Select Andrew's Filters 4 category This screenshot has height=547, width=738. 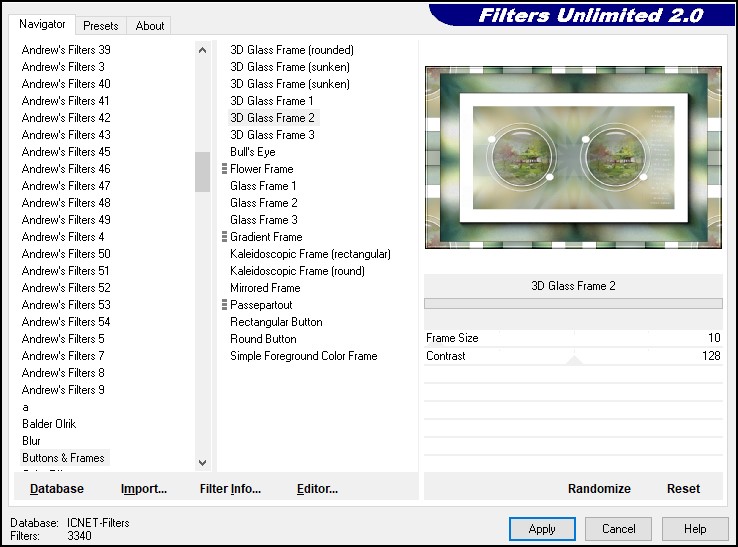point(63,237)
